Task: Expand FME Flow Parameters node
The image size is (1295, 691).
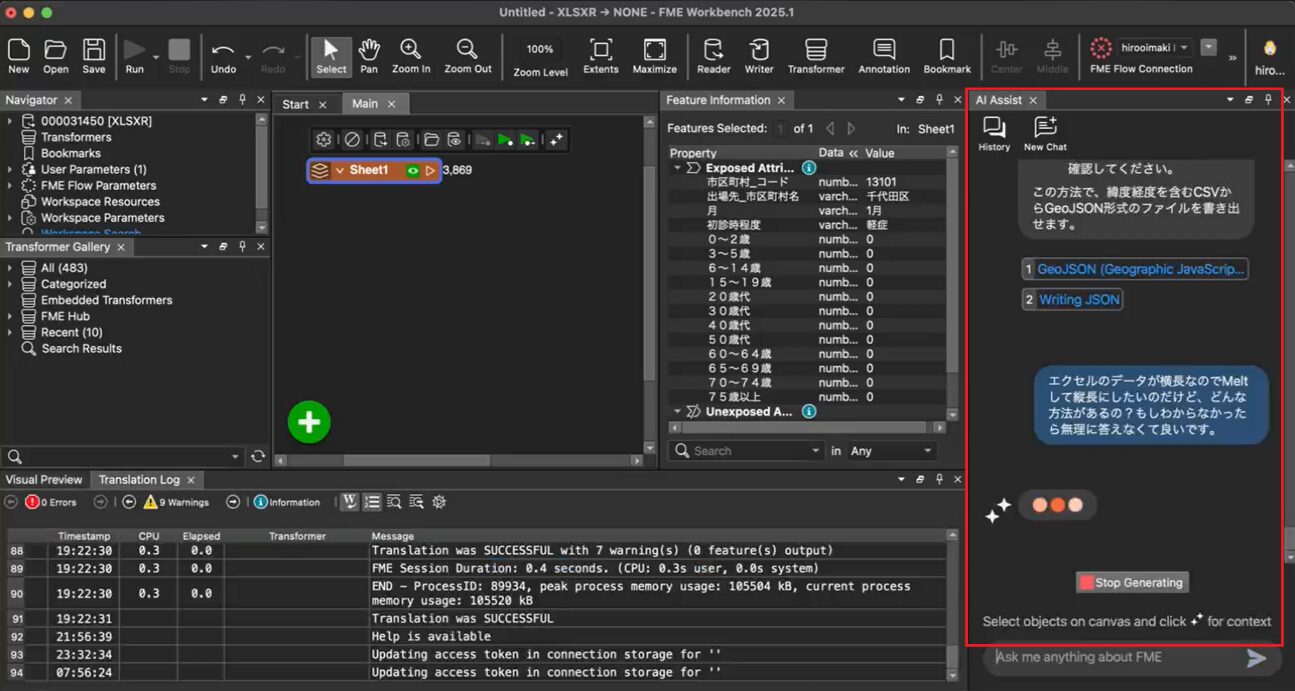Action: click(10, 185)
